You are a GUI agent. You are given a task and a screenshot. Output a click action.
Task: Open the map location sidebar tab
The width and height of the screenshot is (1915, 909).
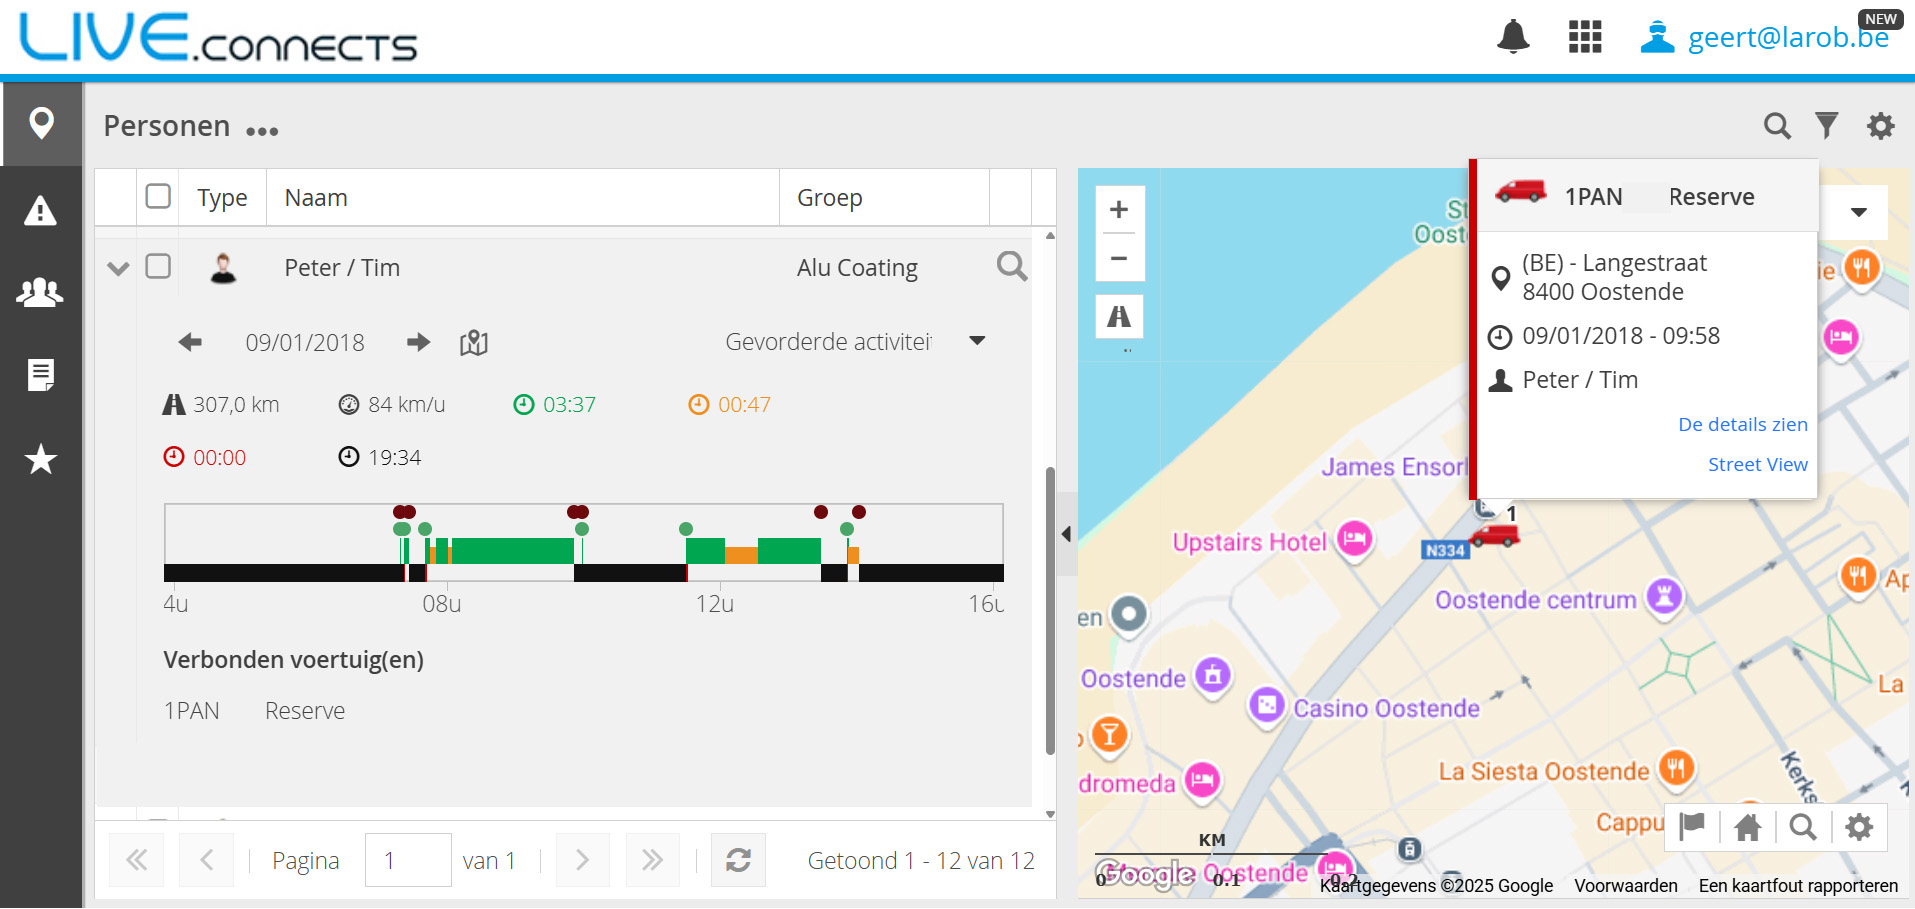pos(41,124)
